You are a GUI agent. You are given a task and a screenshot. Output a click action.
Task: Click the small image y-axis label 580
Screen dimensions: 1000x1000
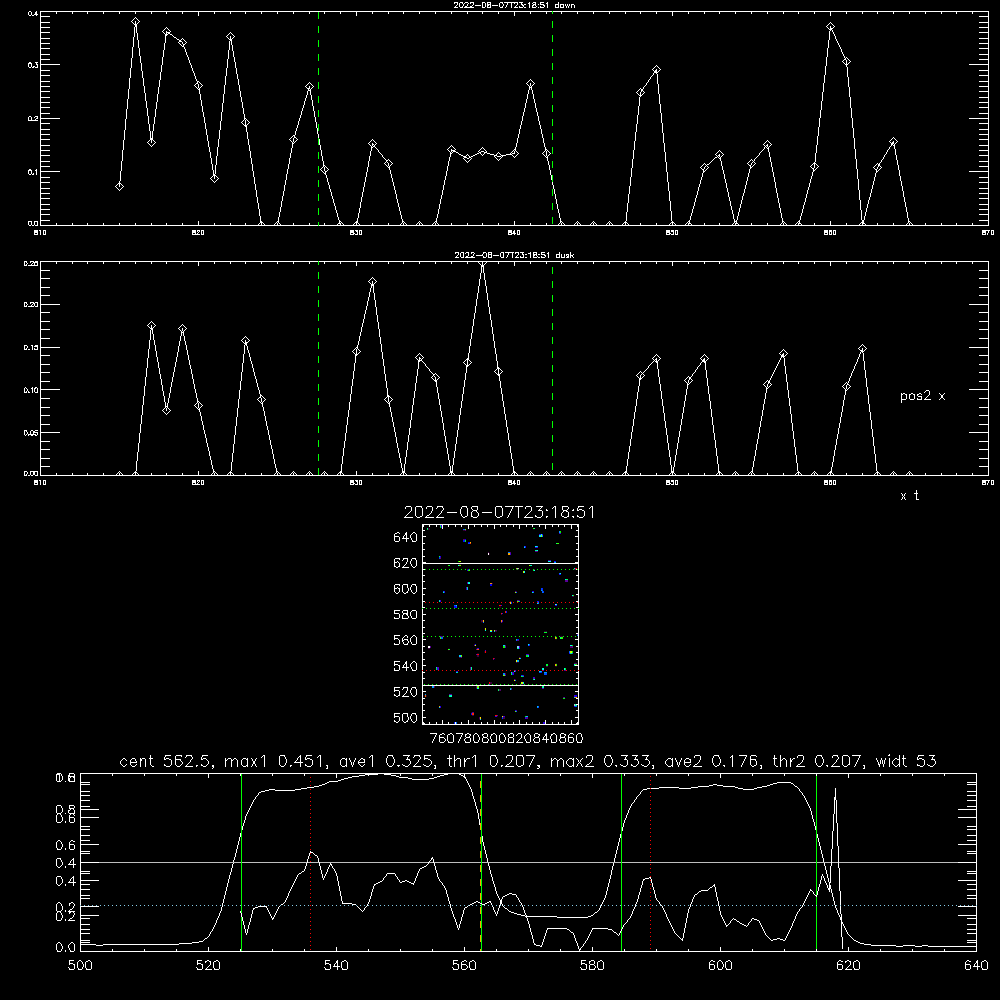click(406, 615)
